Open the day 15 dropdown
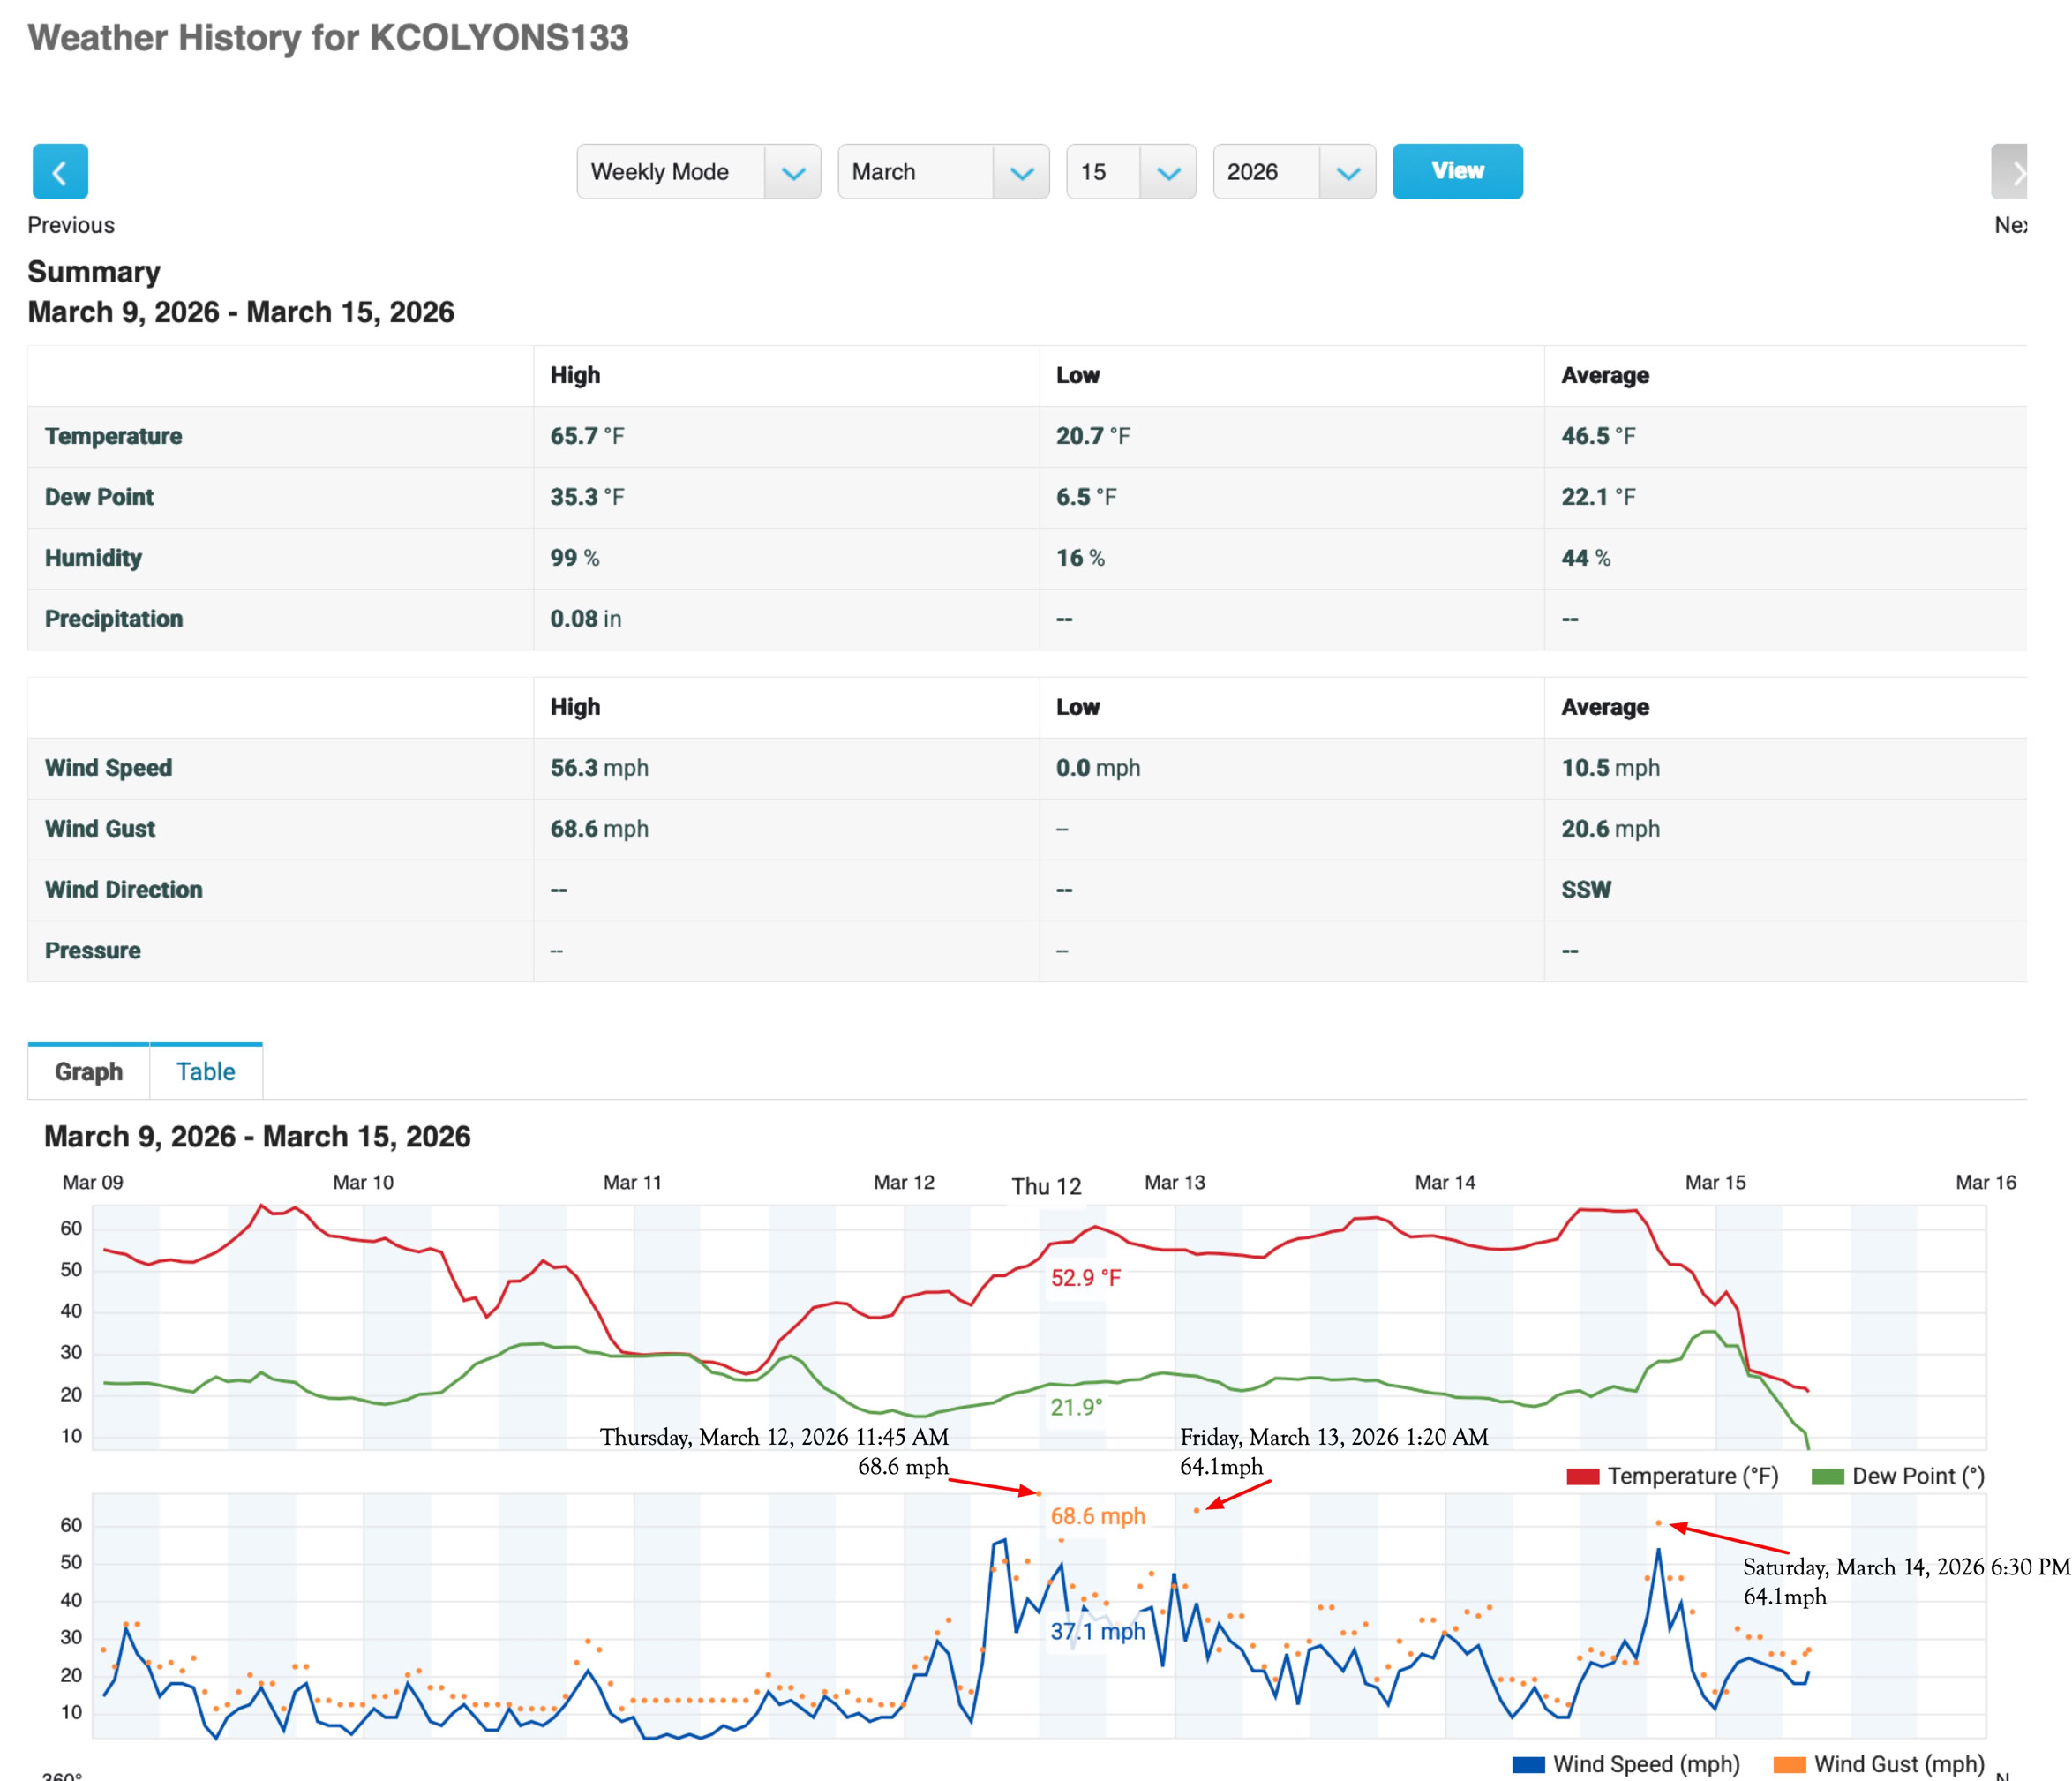This screenshot has width=2072, height=1781. [x=1130, y=172]
